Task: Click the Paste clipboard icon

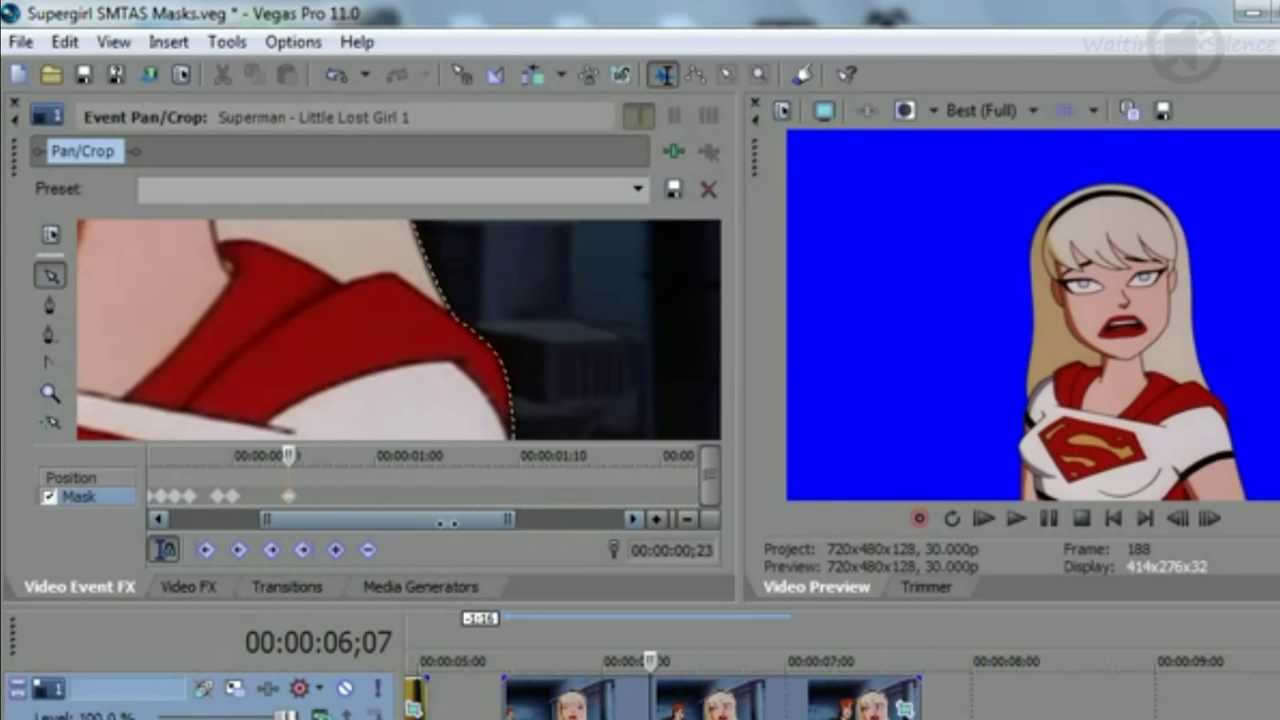Action: click(287, 75)
